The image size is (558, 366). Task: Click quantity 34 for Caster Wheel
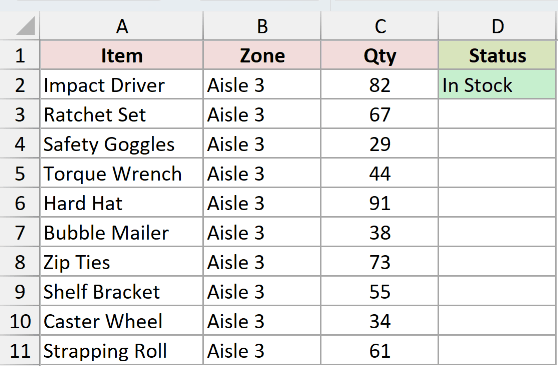(380, 321)
